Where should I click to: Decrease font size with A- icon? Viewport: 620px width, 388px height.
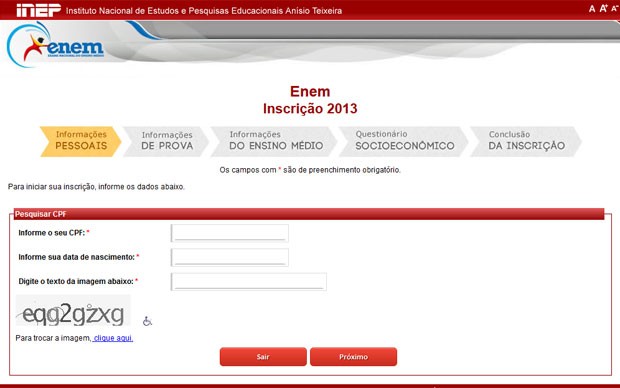tap(614, 9)
